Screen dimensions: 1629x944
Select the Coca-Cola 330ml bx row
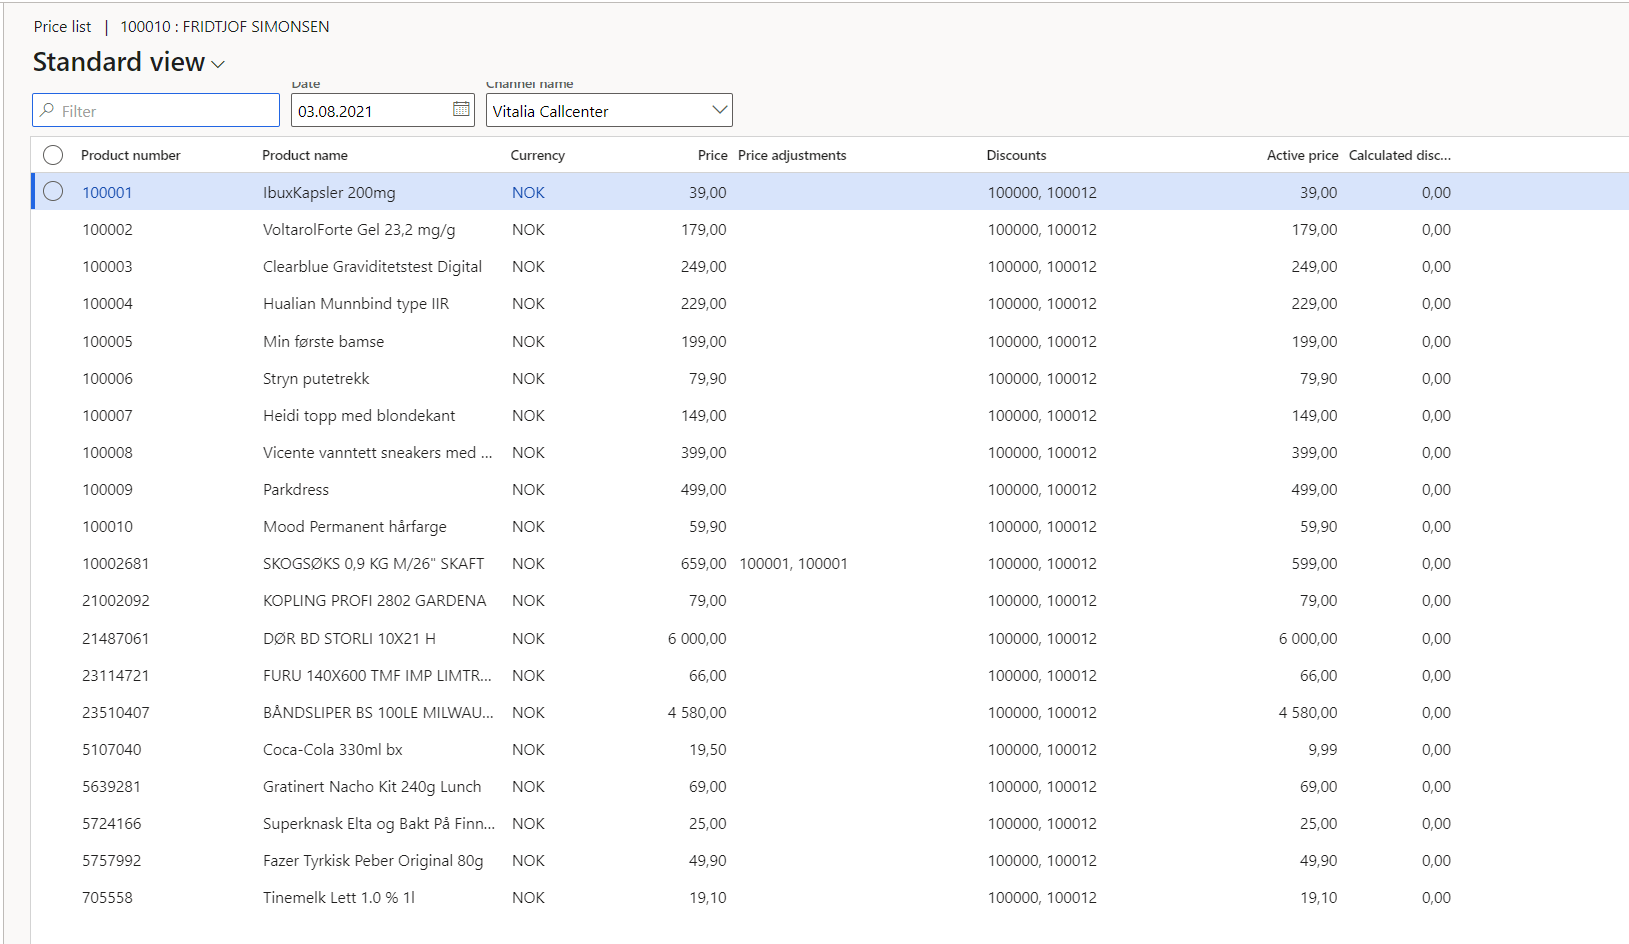(x=332, y=750)
